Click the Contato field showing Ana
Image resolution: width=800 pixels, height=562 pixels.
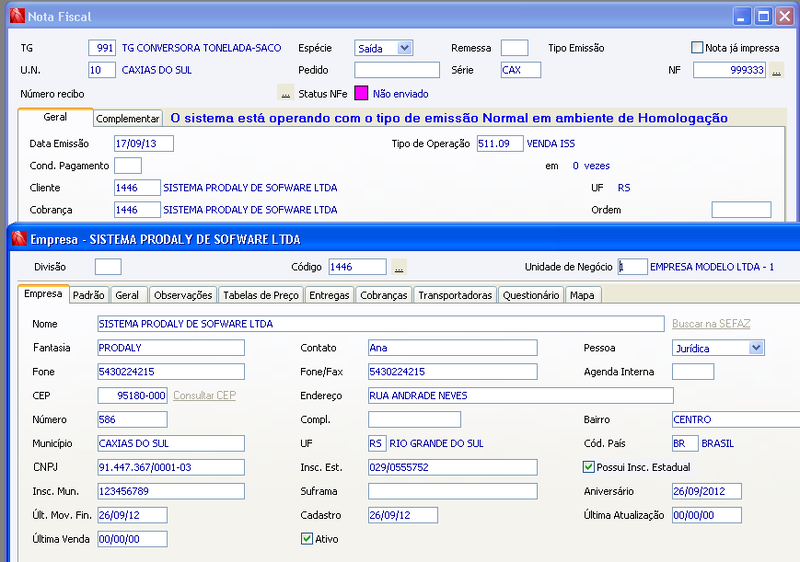(453, 348)
